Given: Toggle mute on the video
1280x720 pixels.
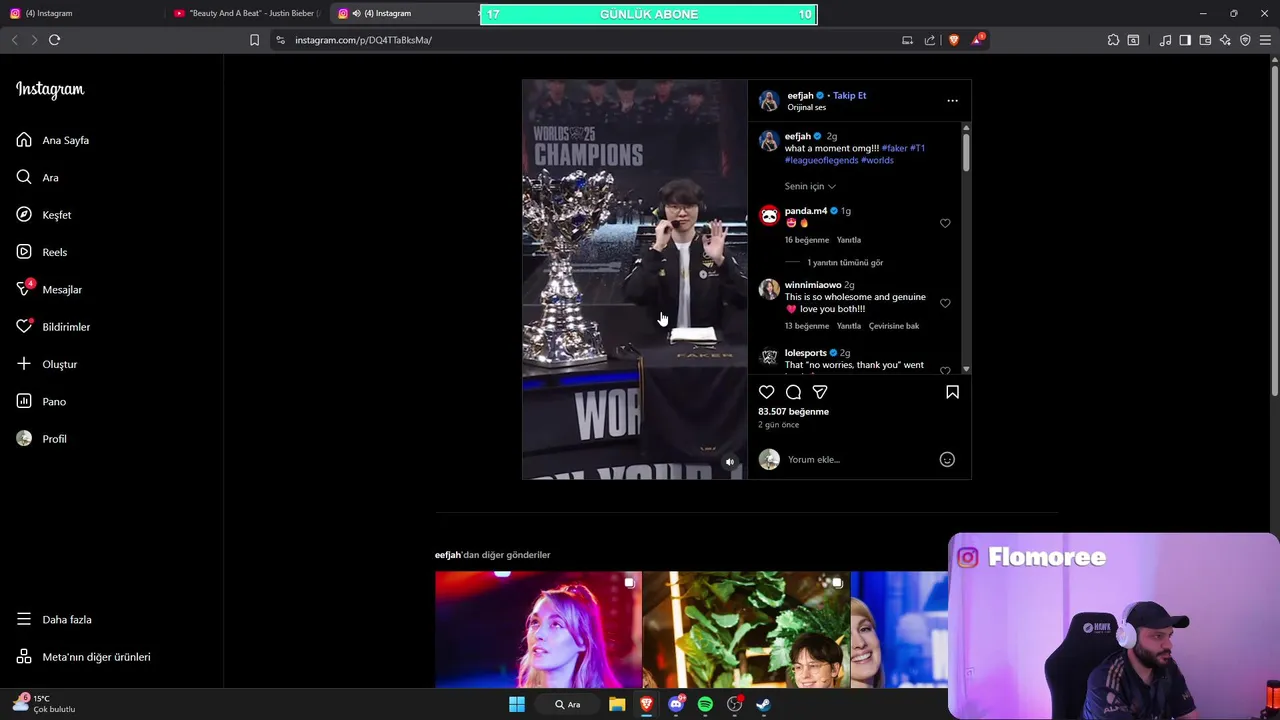Looking at the screenshot, I should pyautogui.click(x=730, y=462).
